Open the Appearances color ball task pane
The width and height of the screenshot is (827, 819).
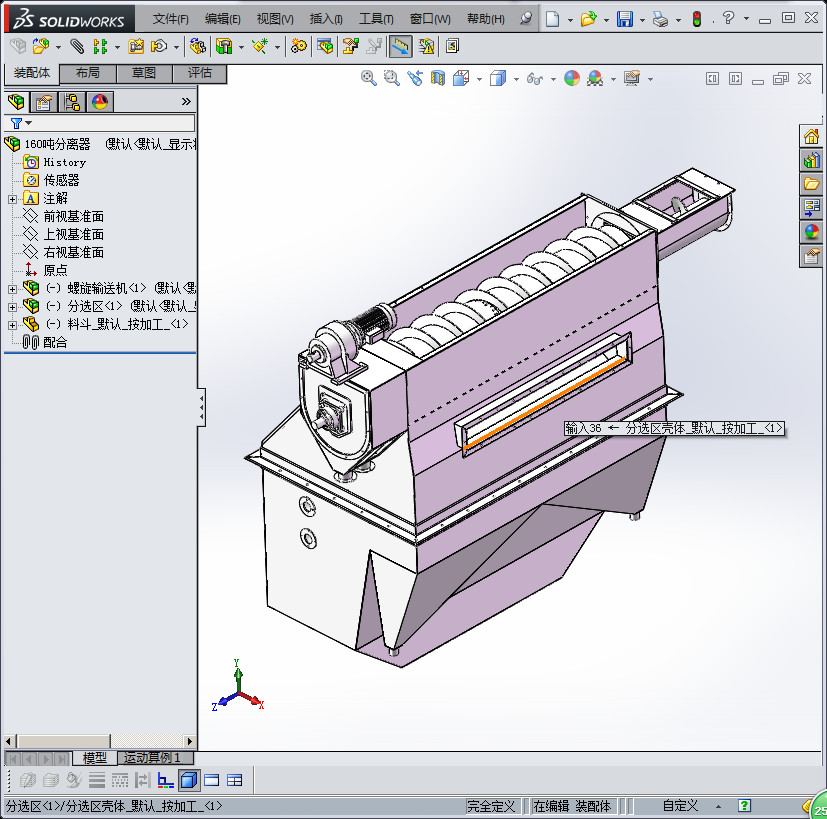pyautogui.click(x=811, y=231)
